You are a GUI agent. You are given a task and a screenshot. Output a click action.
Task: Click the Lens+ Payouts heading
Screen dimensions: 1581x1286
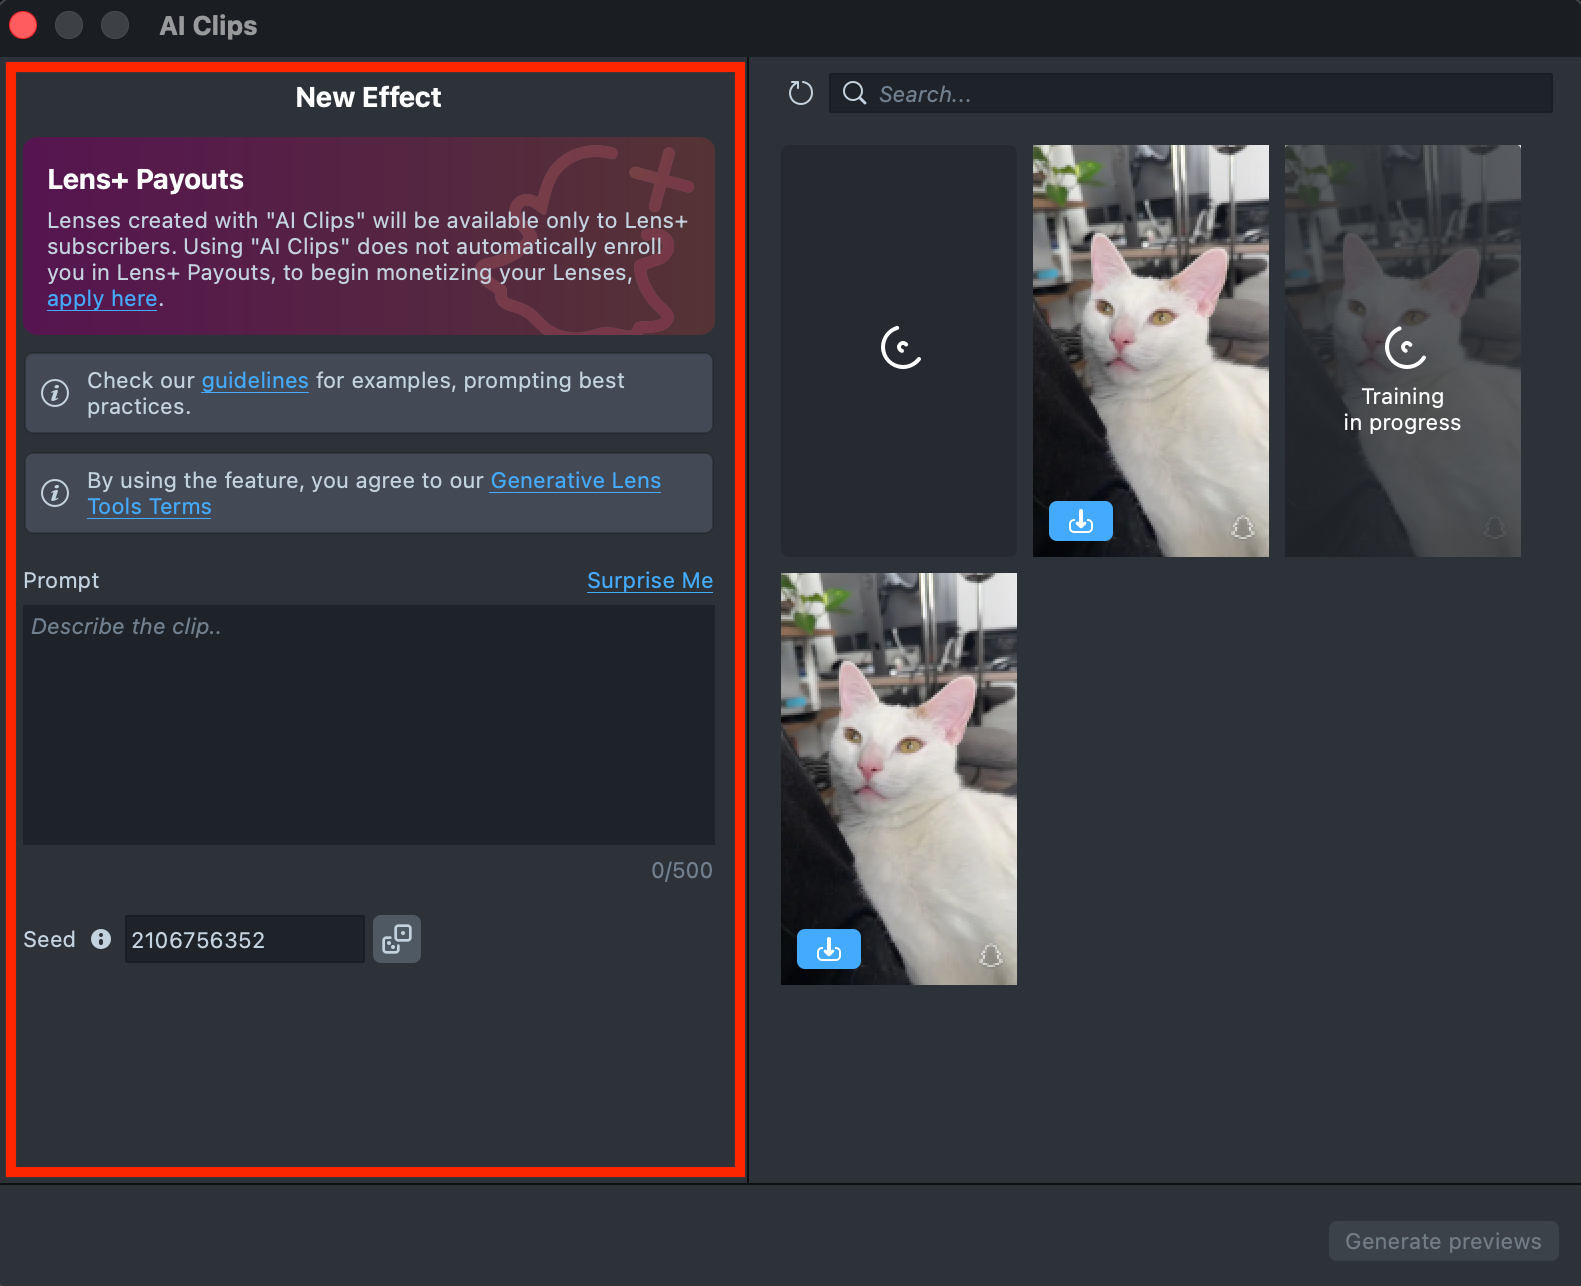pyautogui.click(x=146, y=180)
